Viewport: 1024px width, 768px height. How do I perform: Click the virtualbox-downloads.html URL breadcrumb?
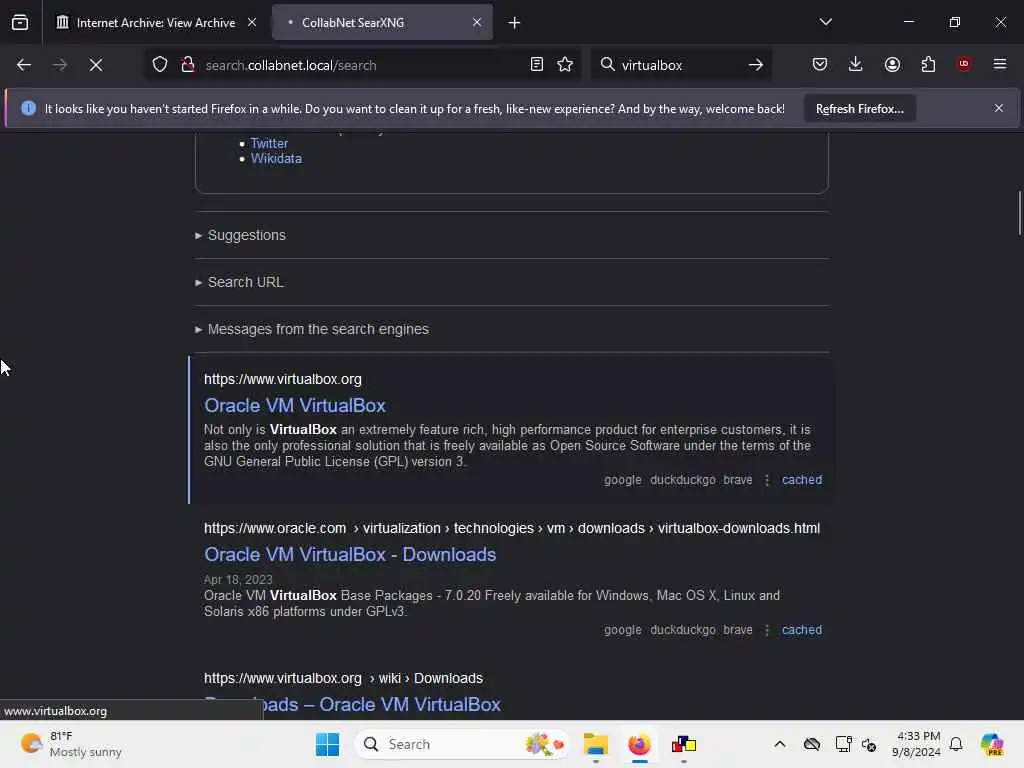(x=739, y=528)
